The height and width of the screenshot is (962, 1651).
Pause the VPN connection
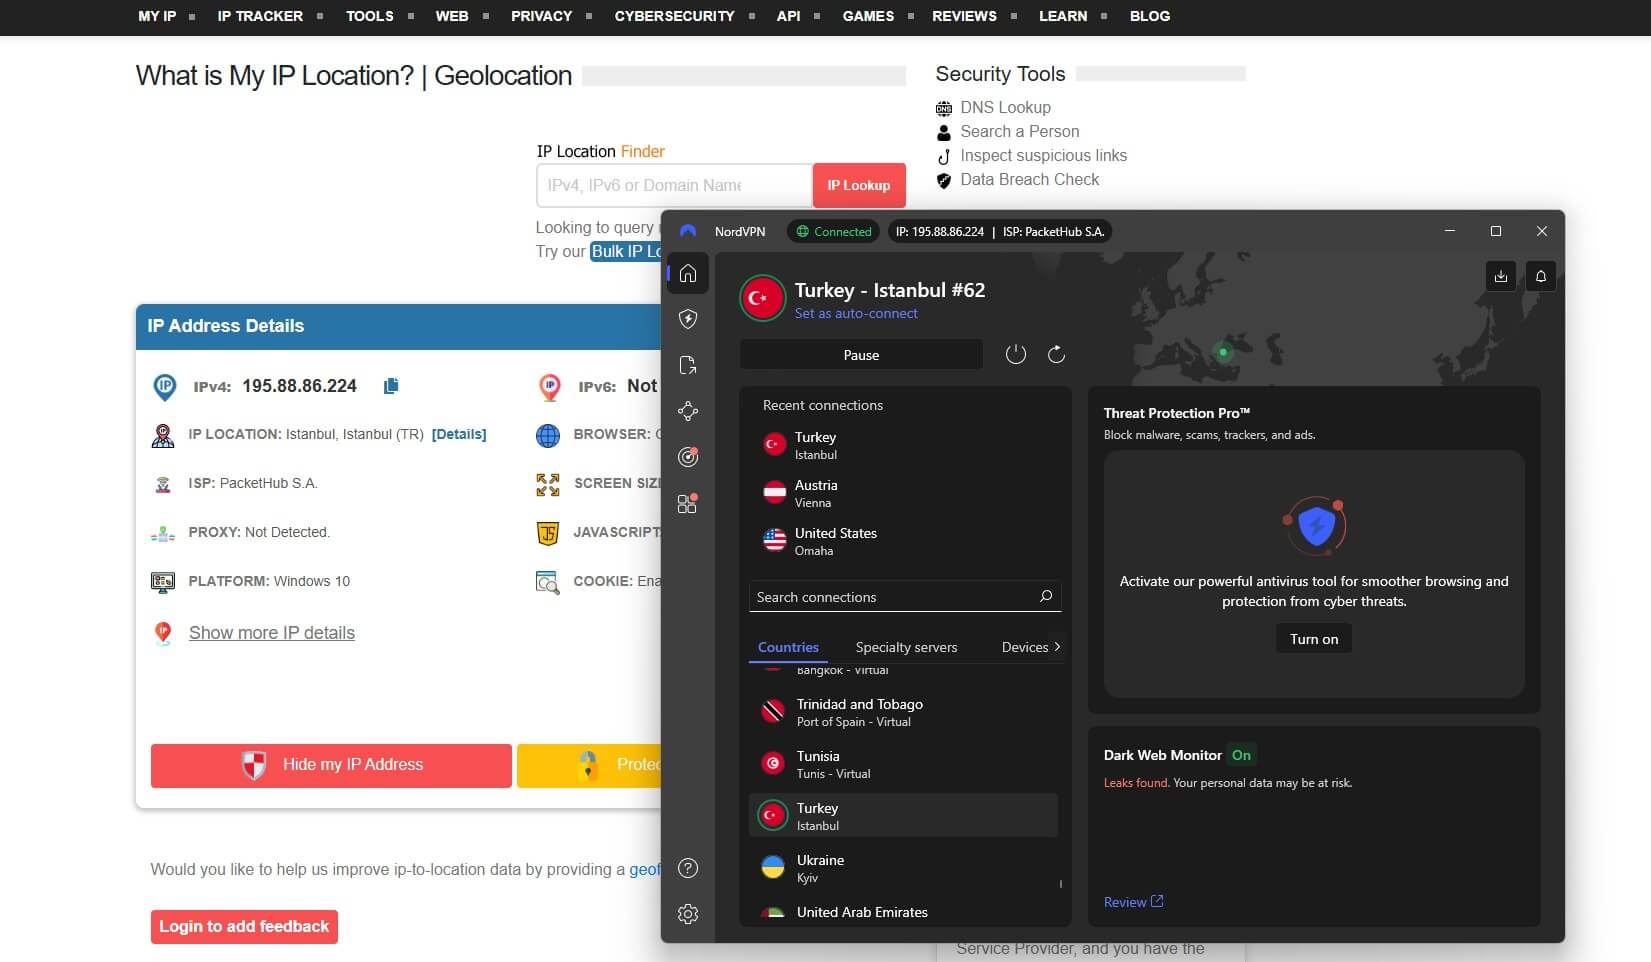(861, 354)
